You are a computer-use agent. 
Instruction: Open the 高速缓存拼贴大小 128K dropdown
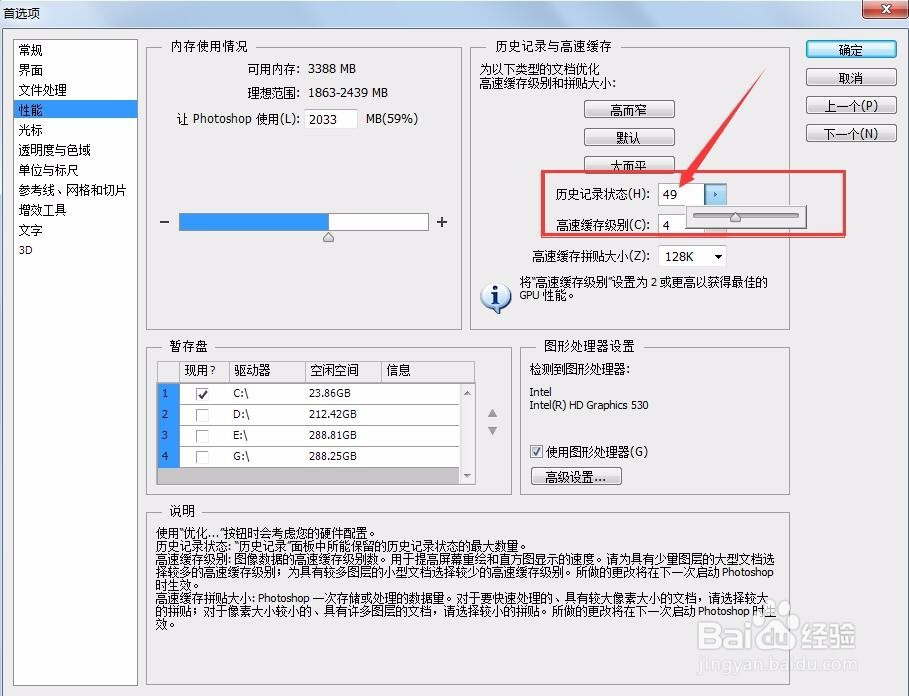[x=693, y=256]
